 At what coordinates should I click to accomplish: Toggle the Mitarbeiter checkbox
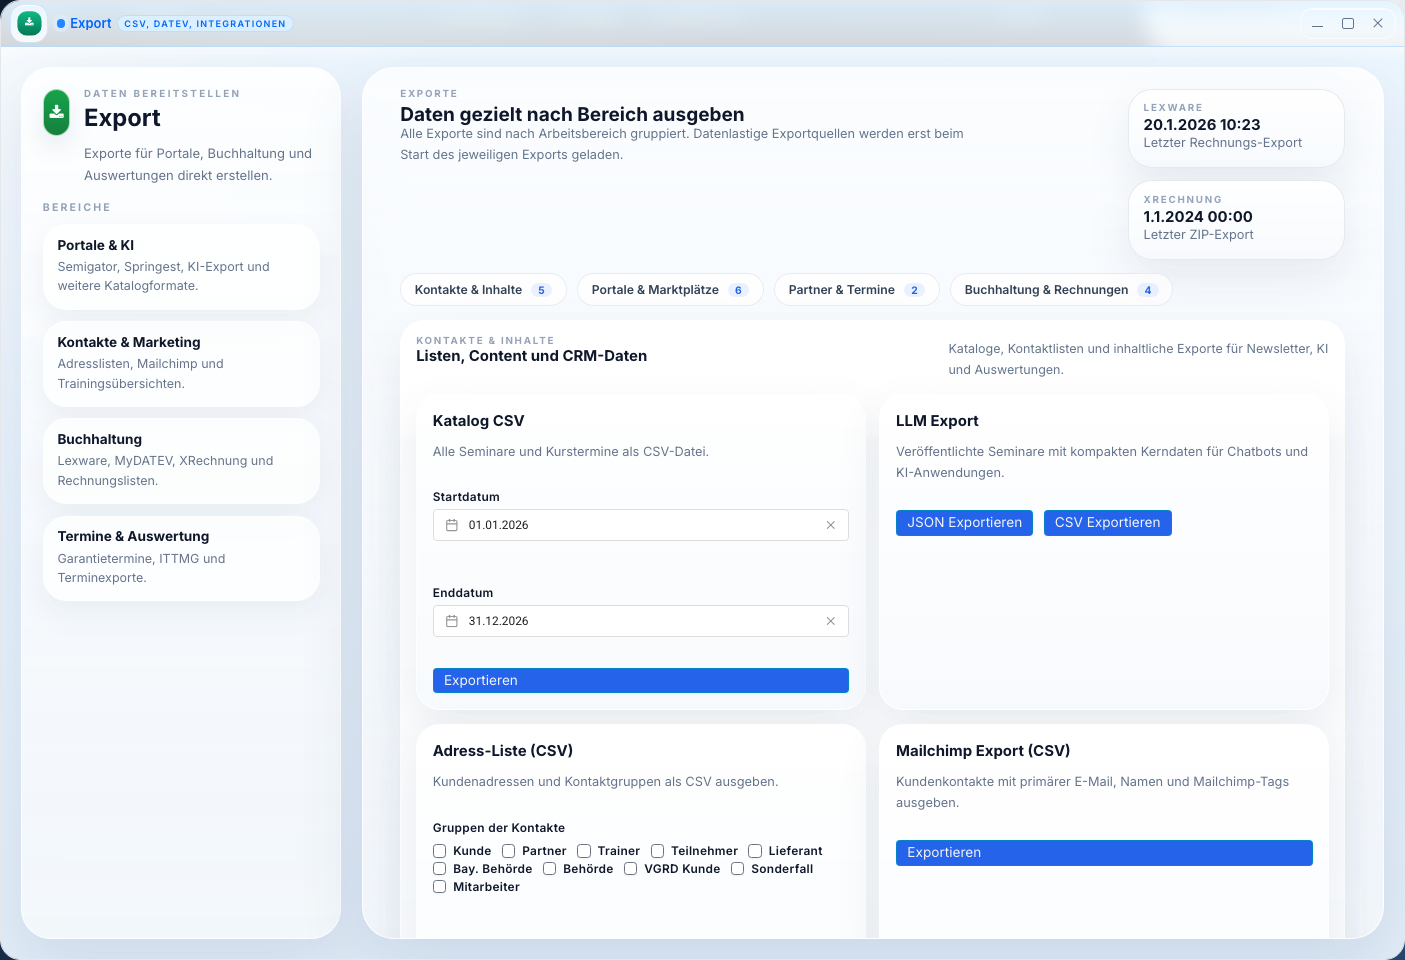[x=439, y=887]
